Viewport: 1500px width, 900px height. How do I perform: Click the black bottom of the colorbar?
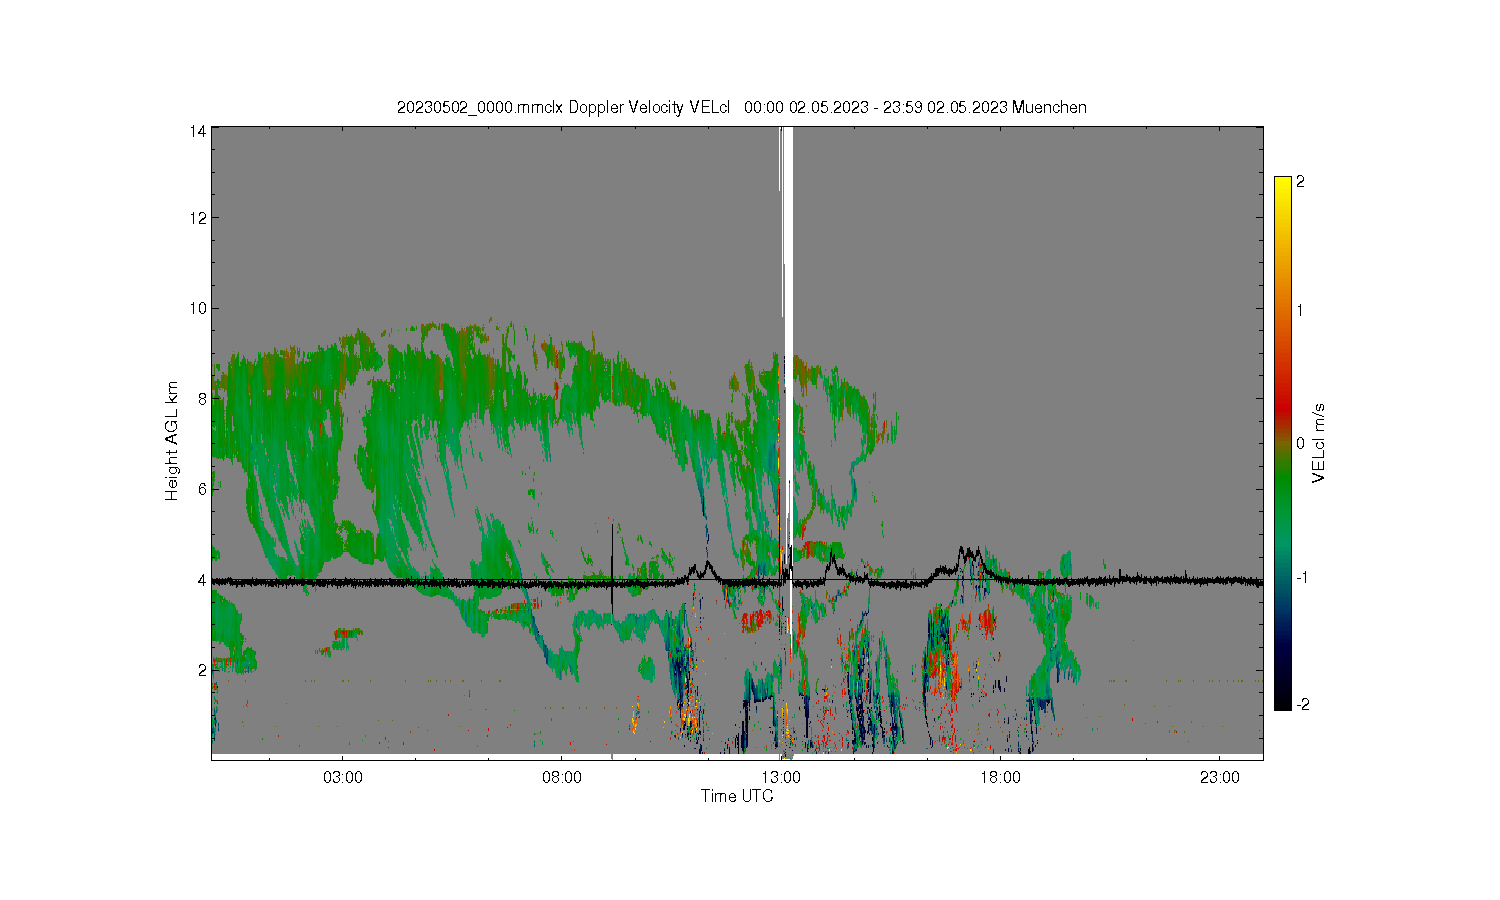(1283, 700)
